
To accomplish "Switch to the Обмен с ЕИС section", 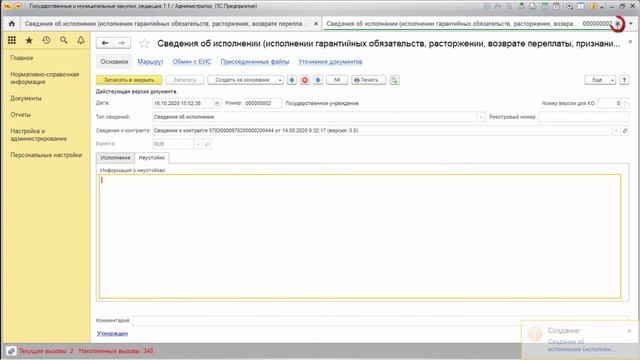I will click(x=192, y=62).
